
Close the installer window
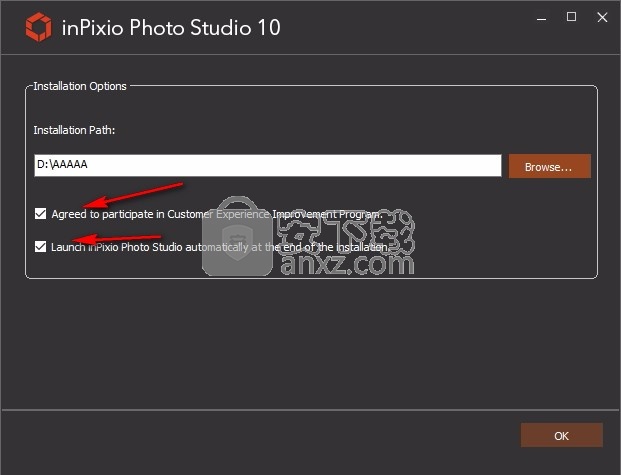[x=602, y=17]
